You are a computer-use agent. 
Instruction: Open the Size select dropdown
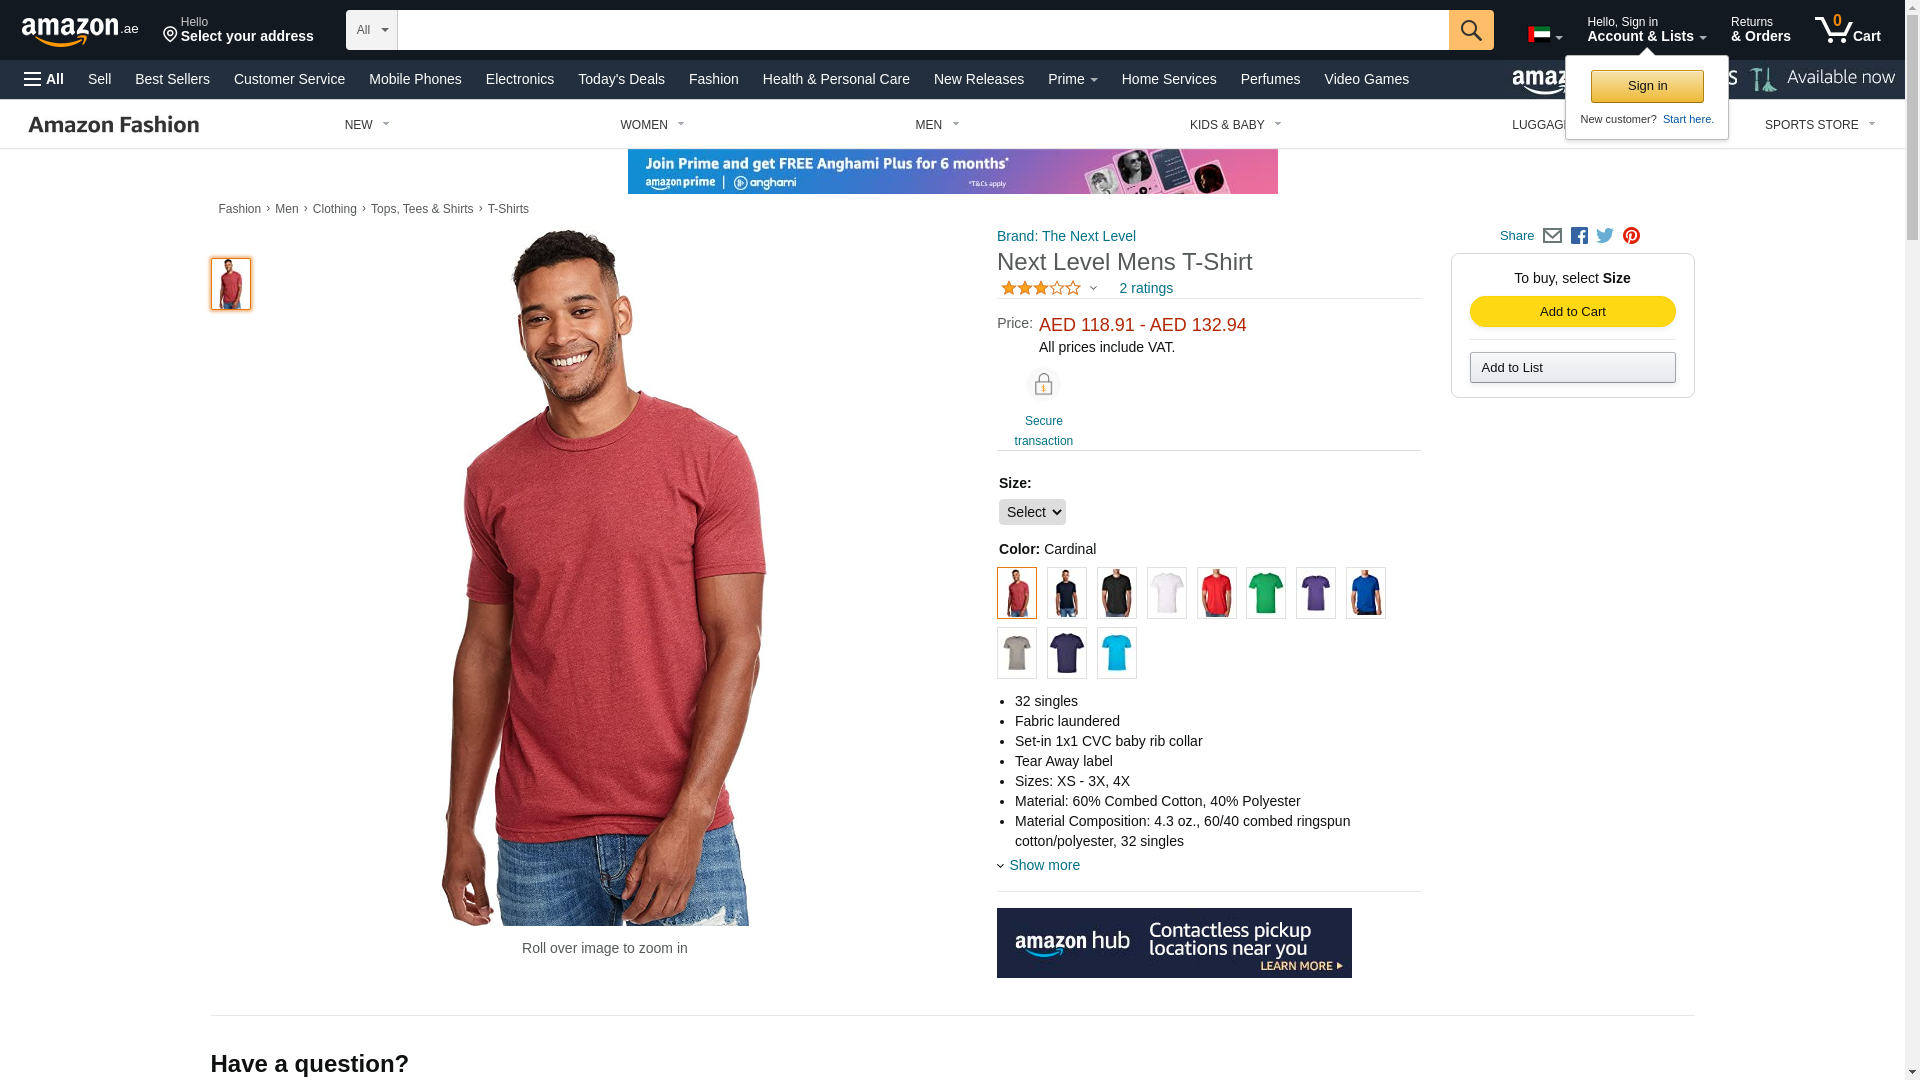(x=1032, y=512)
